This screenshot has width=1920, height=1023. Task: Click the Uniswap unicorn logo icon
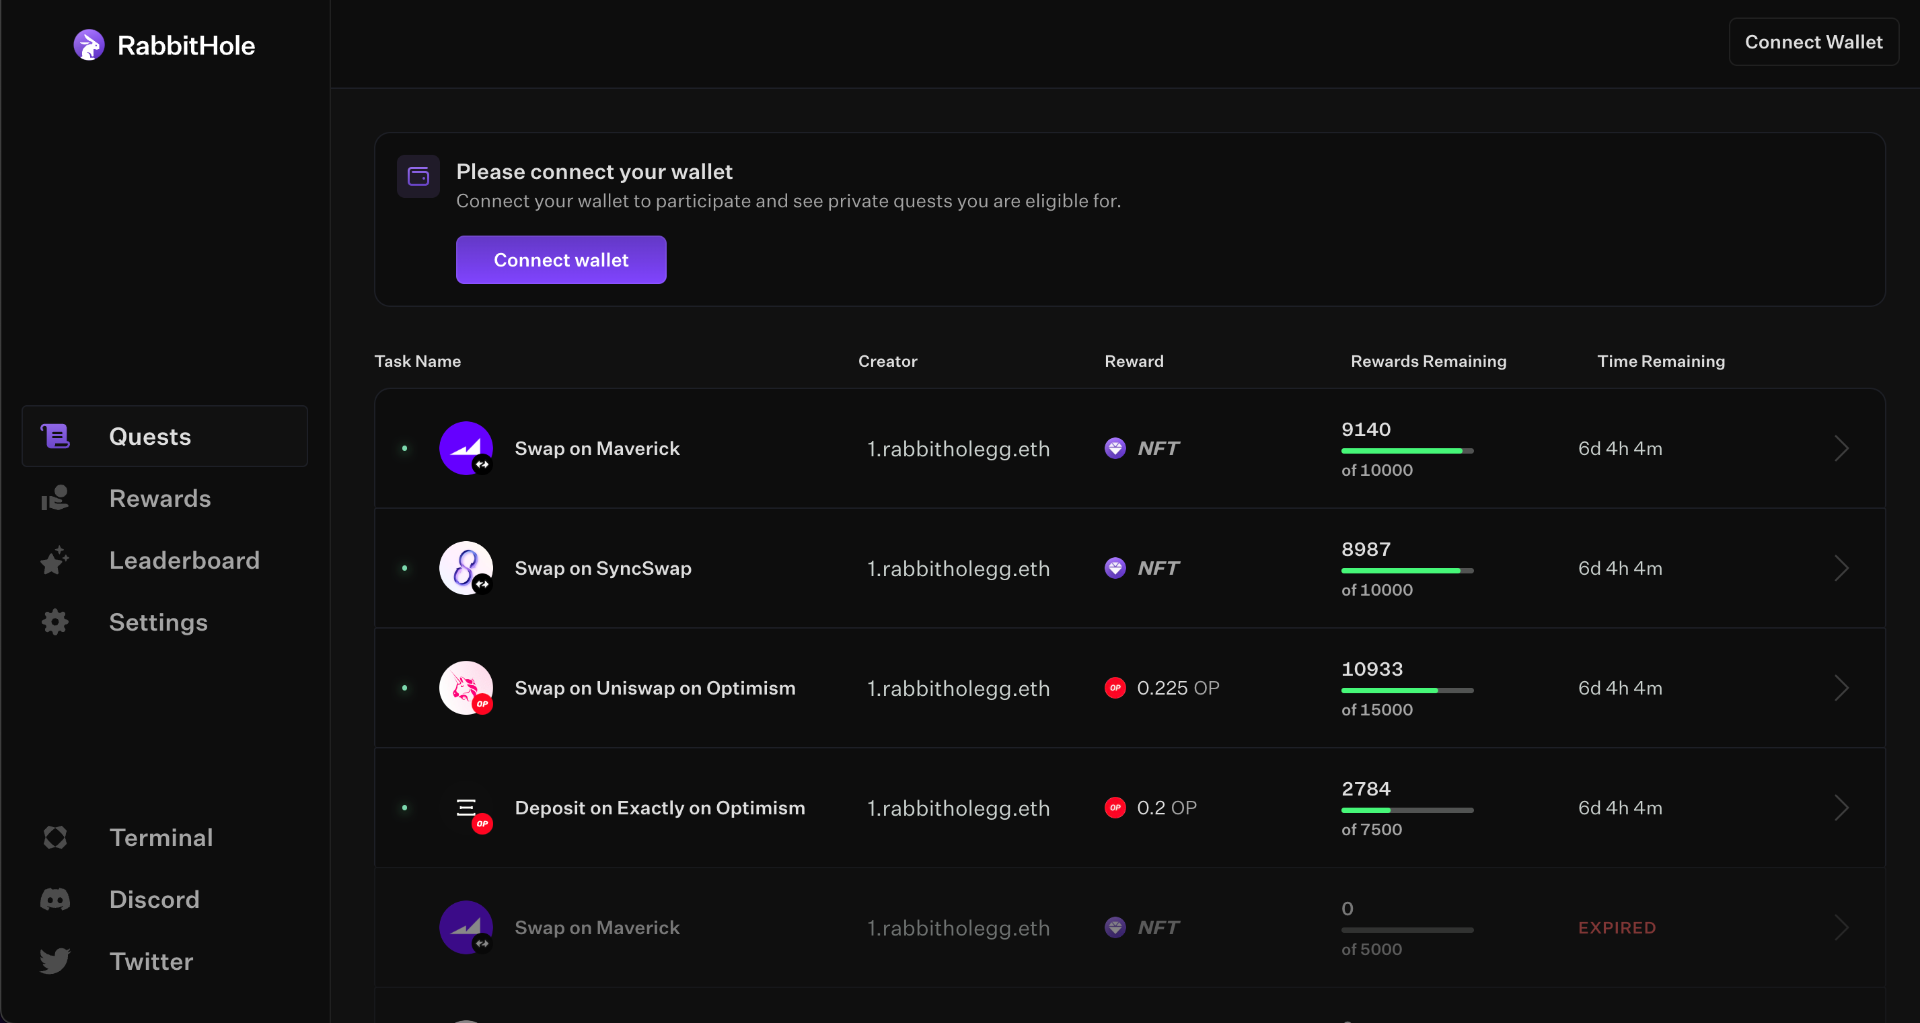(x=466, y=688)
